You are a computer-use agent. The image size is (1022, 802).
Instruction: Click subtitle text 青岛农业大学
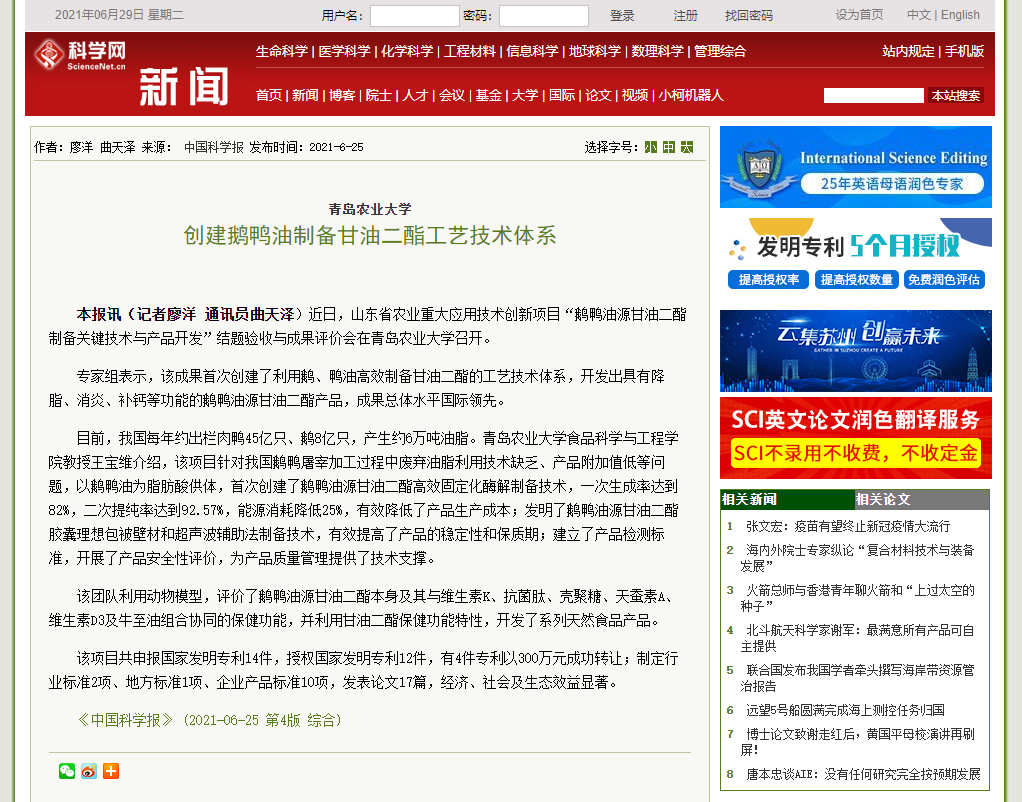(370, 209)
